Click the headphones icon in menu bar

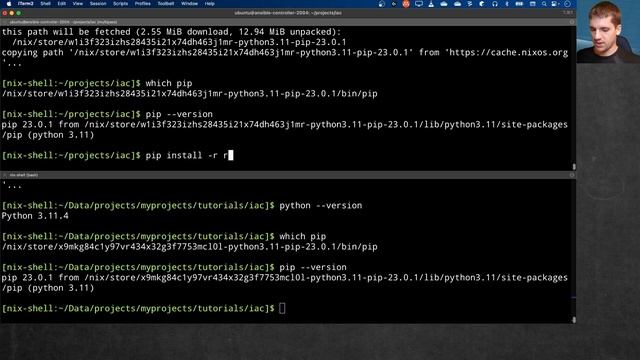(495, 4)
